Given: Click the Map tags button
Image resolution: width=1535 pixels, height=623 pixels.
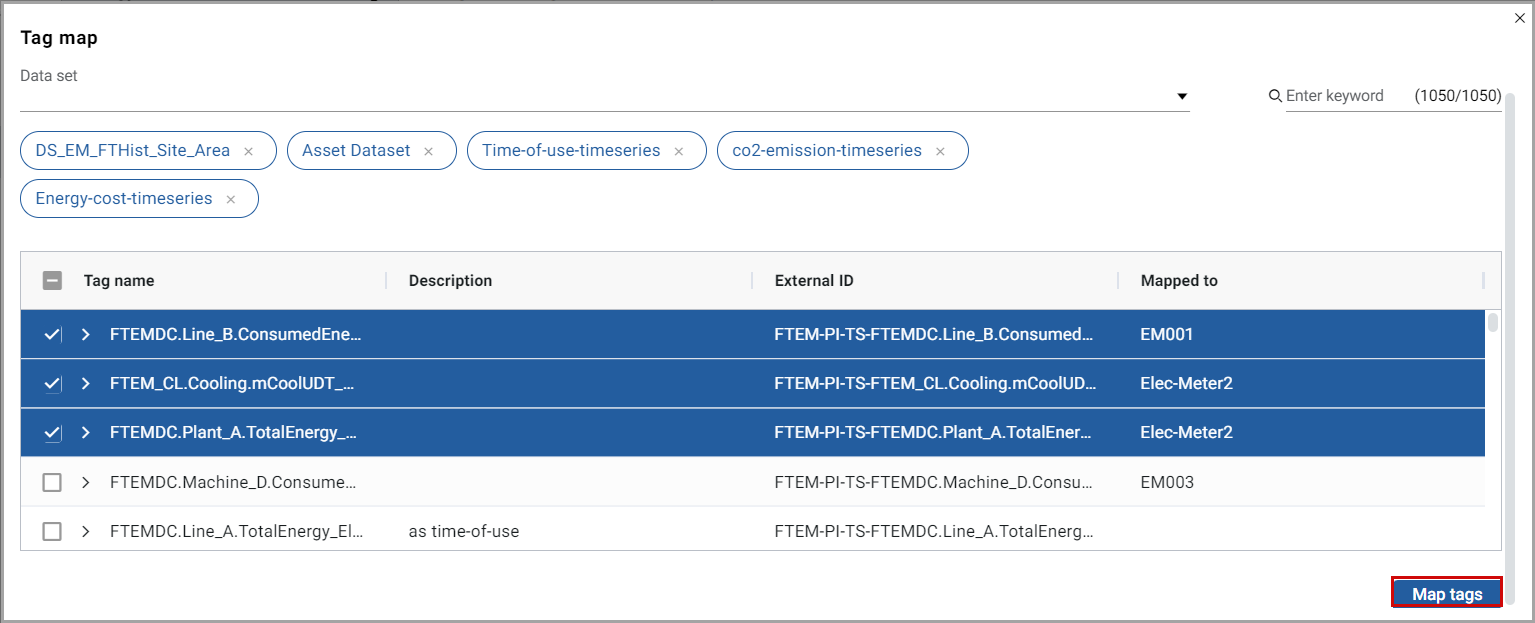Looking at the screenshot, I should tap(1446, 594).
